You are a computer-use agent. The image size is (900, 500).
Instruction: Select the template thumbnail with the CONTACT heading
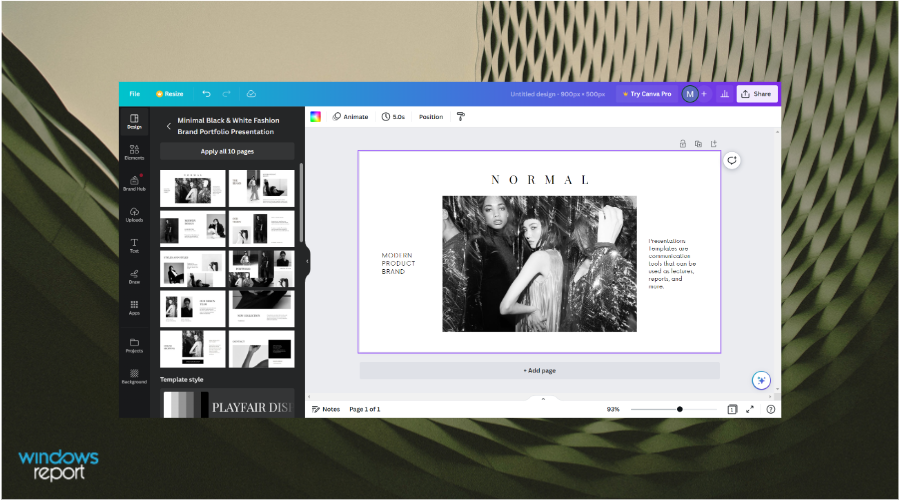coord(262,349)
